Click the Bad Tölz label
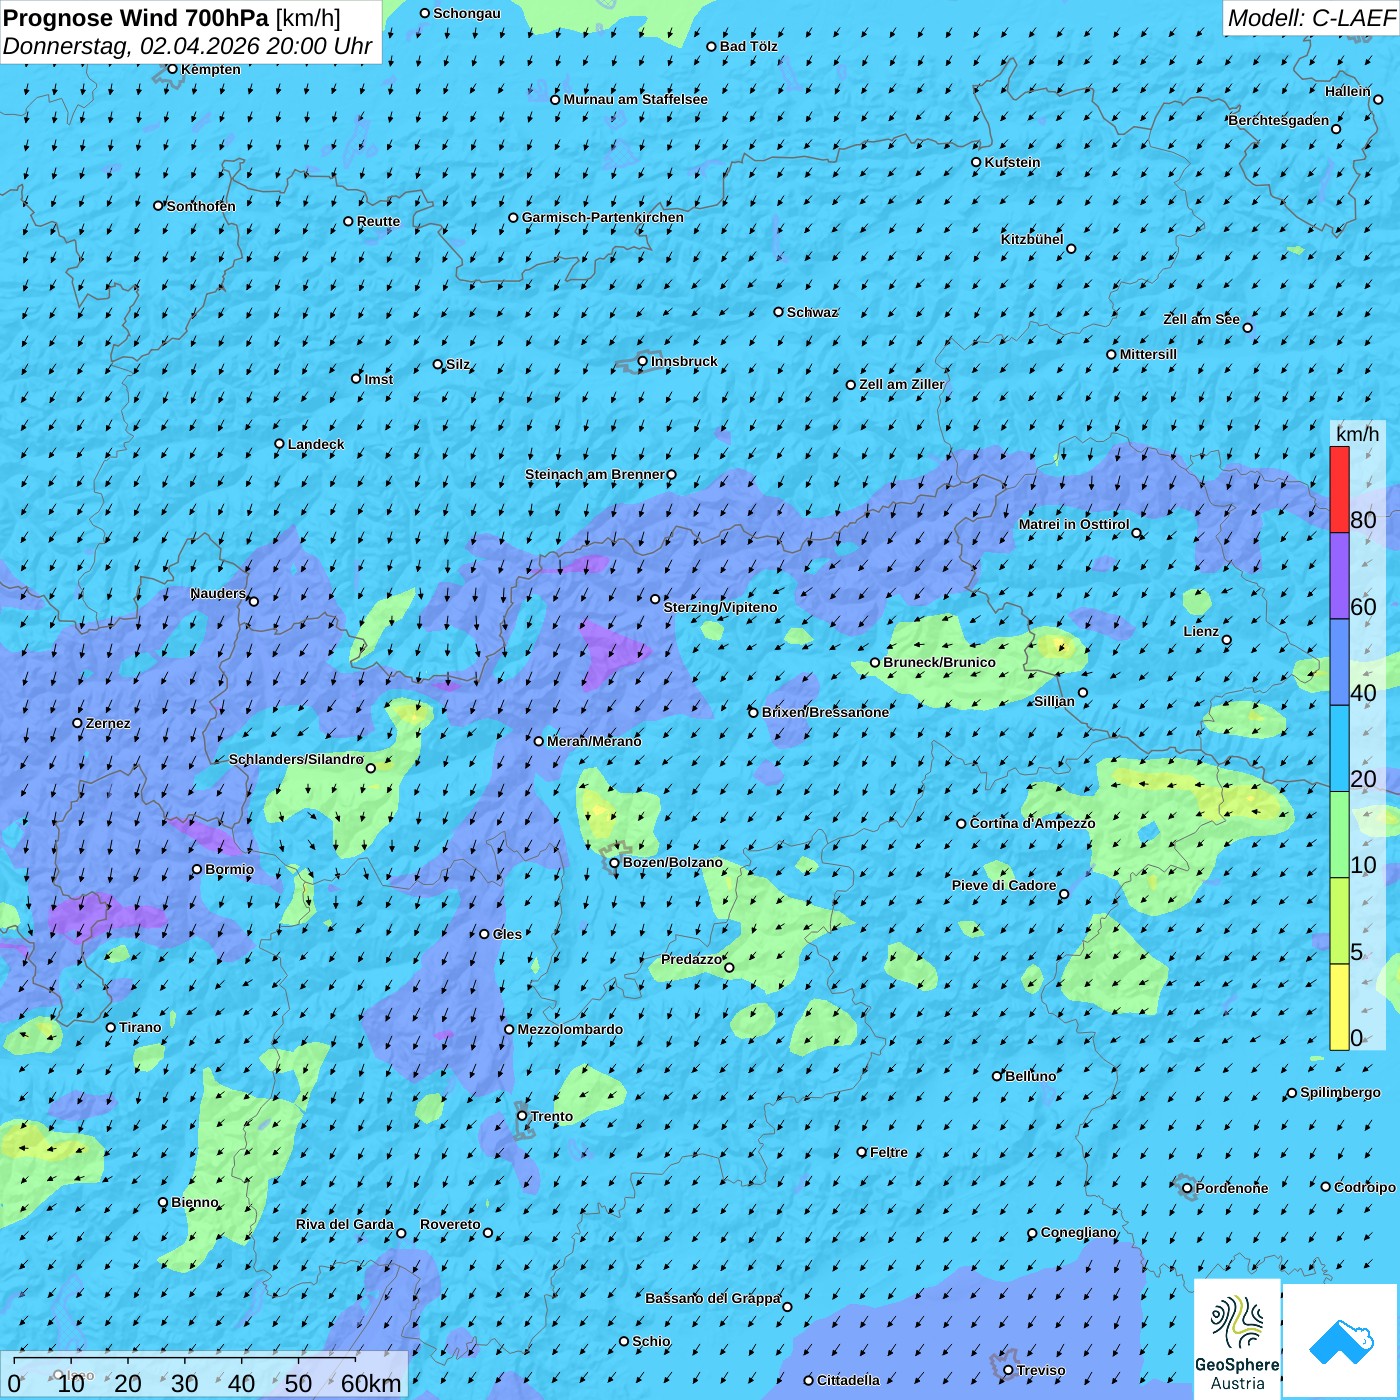 tap(749, 46)
